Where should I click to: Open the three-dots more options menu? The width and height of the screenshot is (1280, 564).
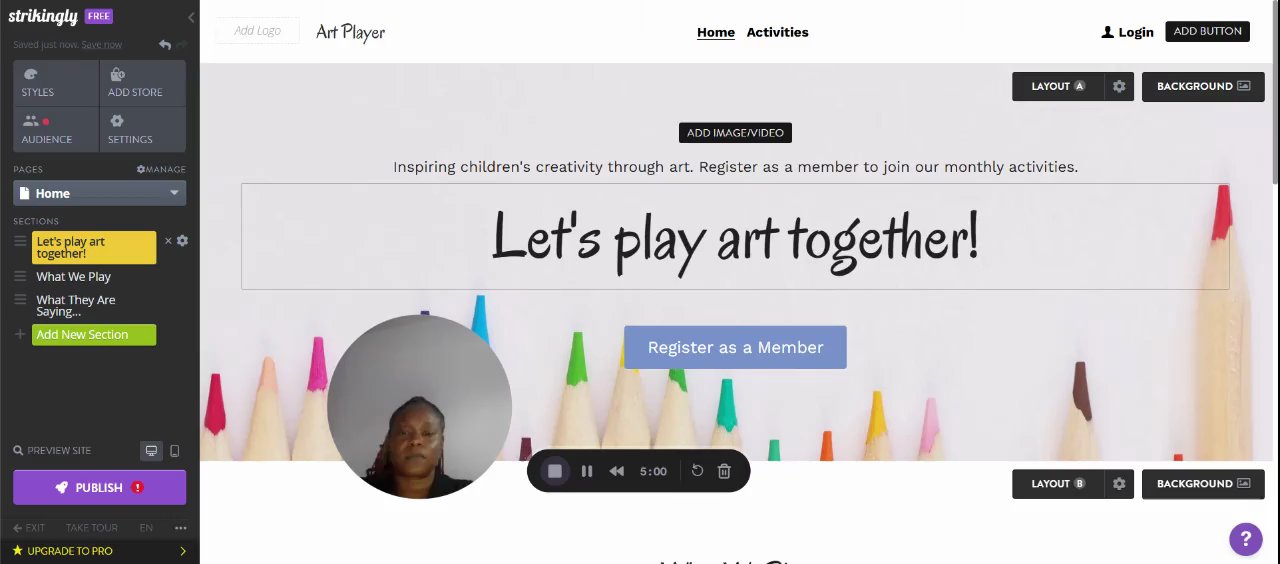pyautogui.click(x=180, y=527)
